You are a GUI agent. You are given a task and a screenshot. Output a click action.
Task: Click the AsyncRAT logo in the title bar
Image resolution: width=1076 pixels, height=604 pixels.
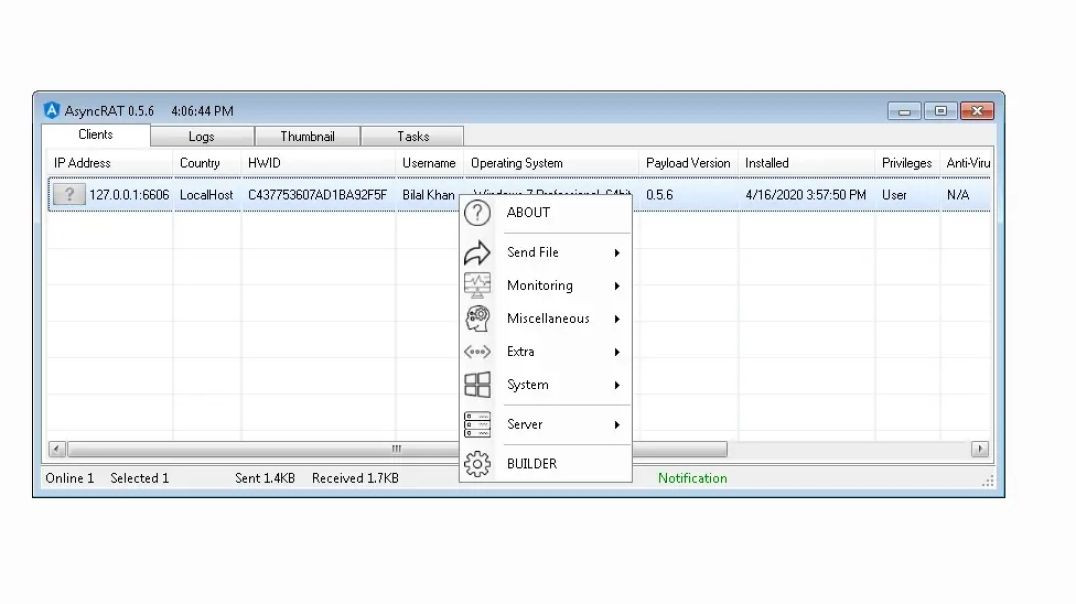coord(51,110)
